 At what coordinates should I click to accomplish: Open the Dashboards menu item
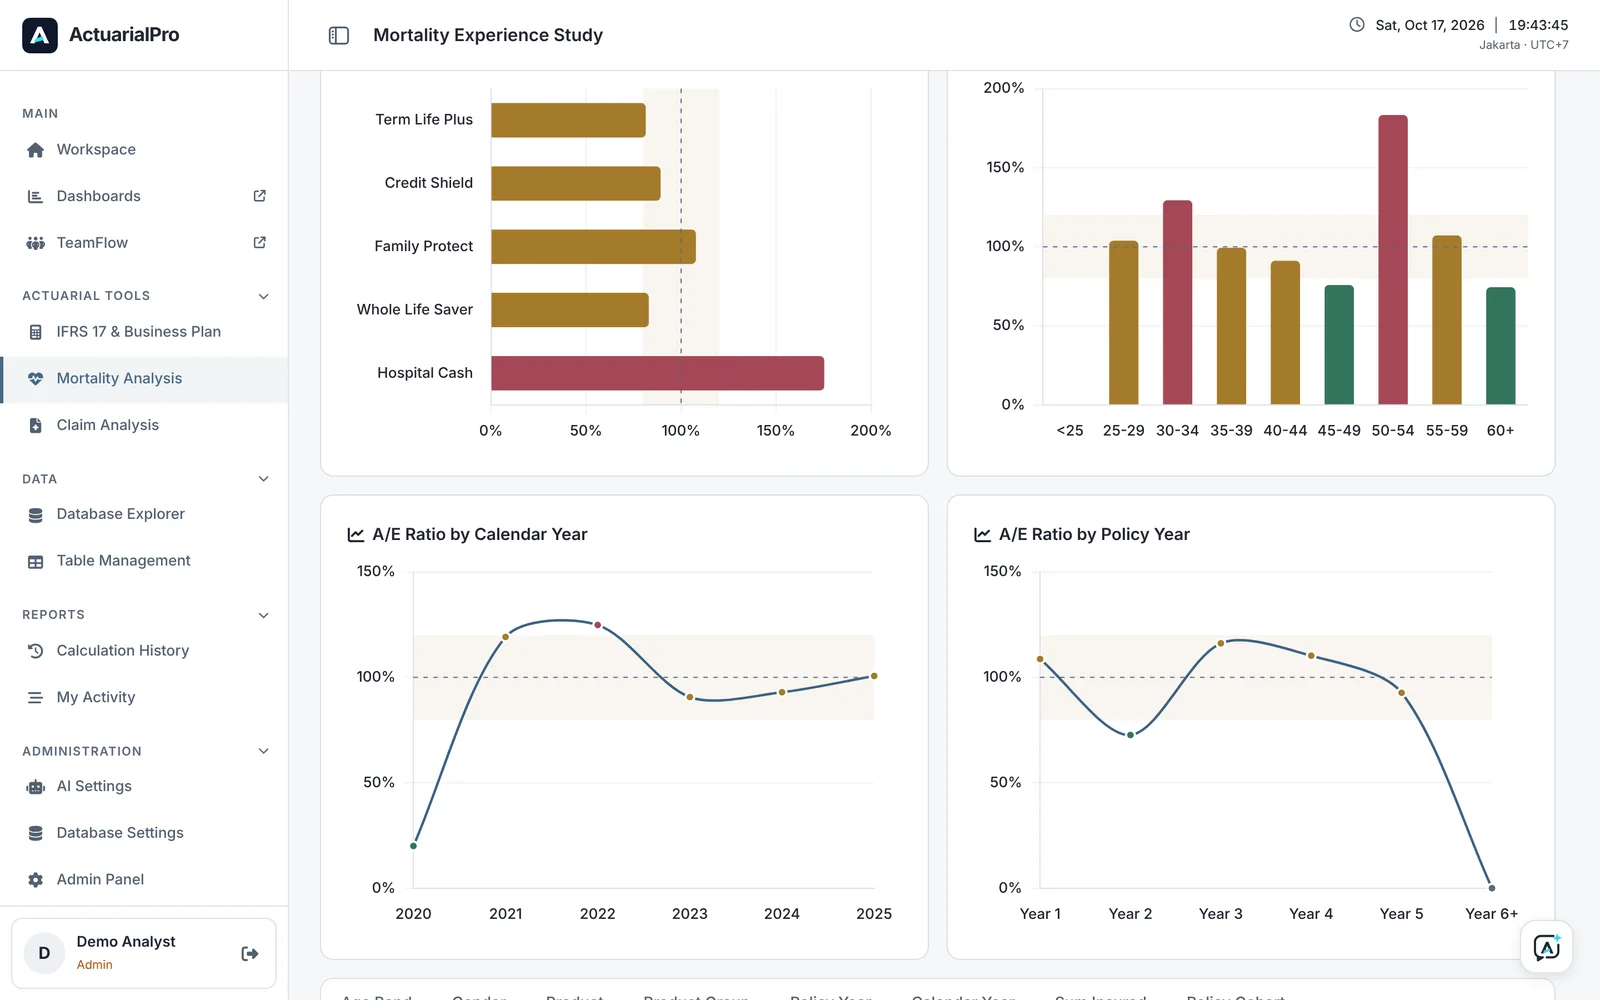(145, 196)
